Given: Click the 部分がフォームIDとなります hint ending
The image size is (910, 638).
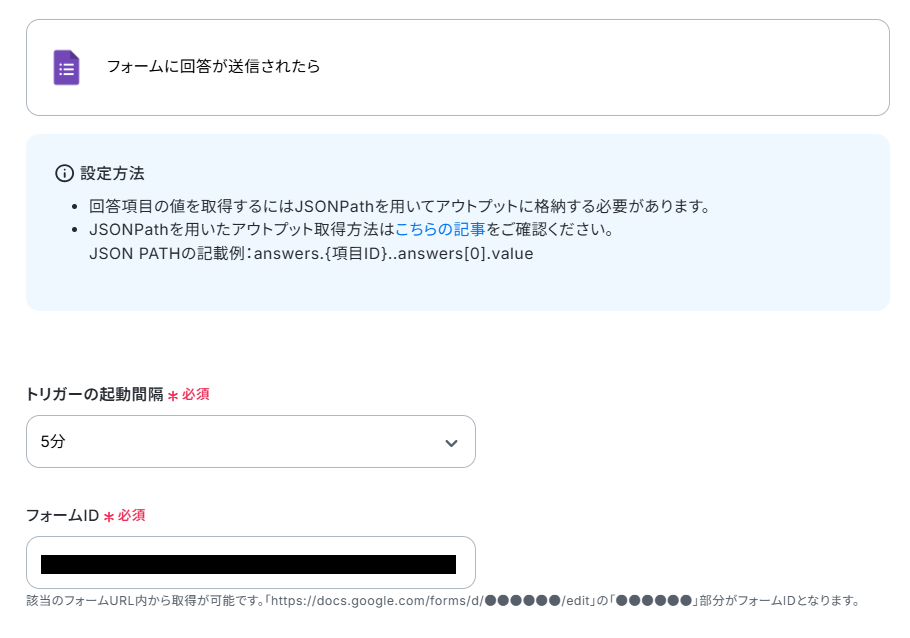Looking at the screenshot, I should (779, 600).
